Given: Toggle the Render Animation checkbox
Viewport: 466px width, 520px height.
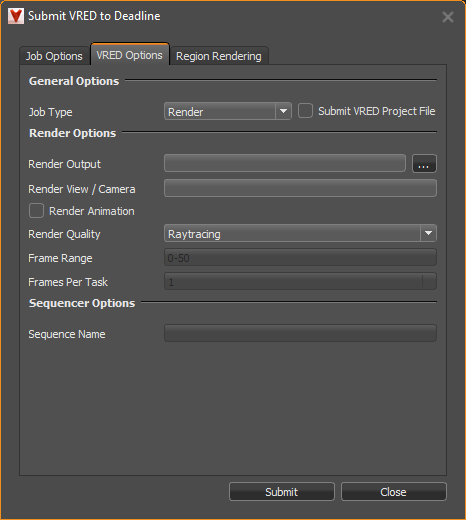Looking at the screenshot, I should (36, 211).
